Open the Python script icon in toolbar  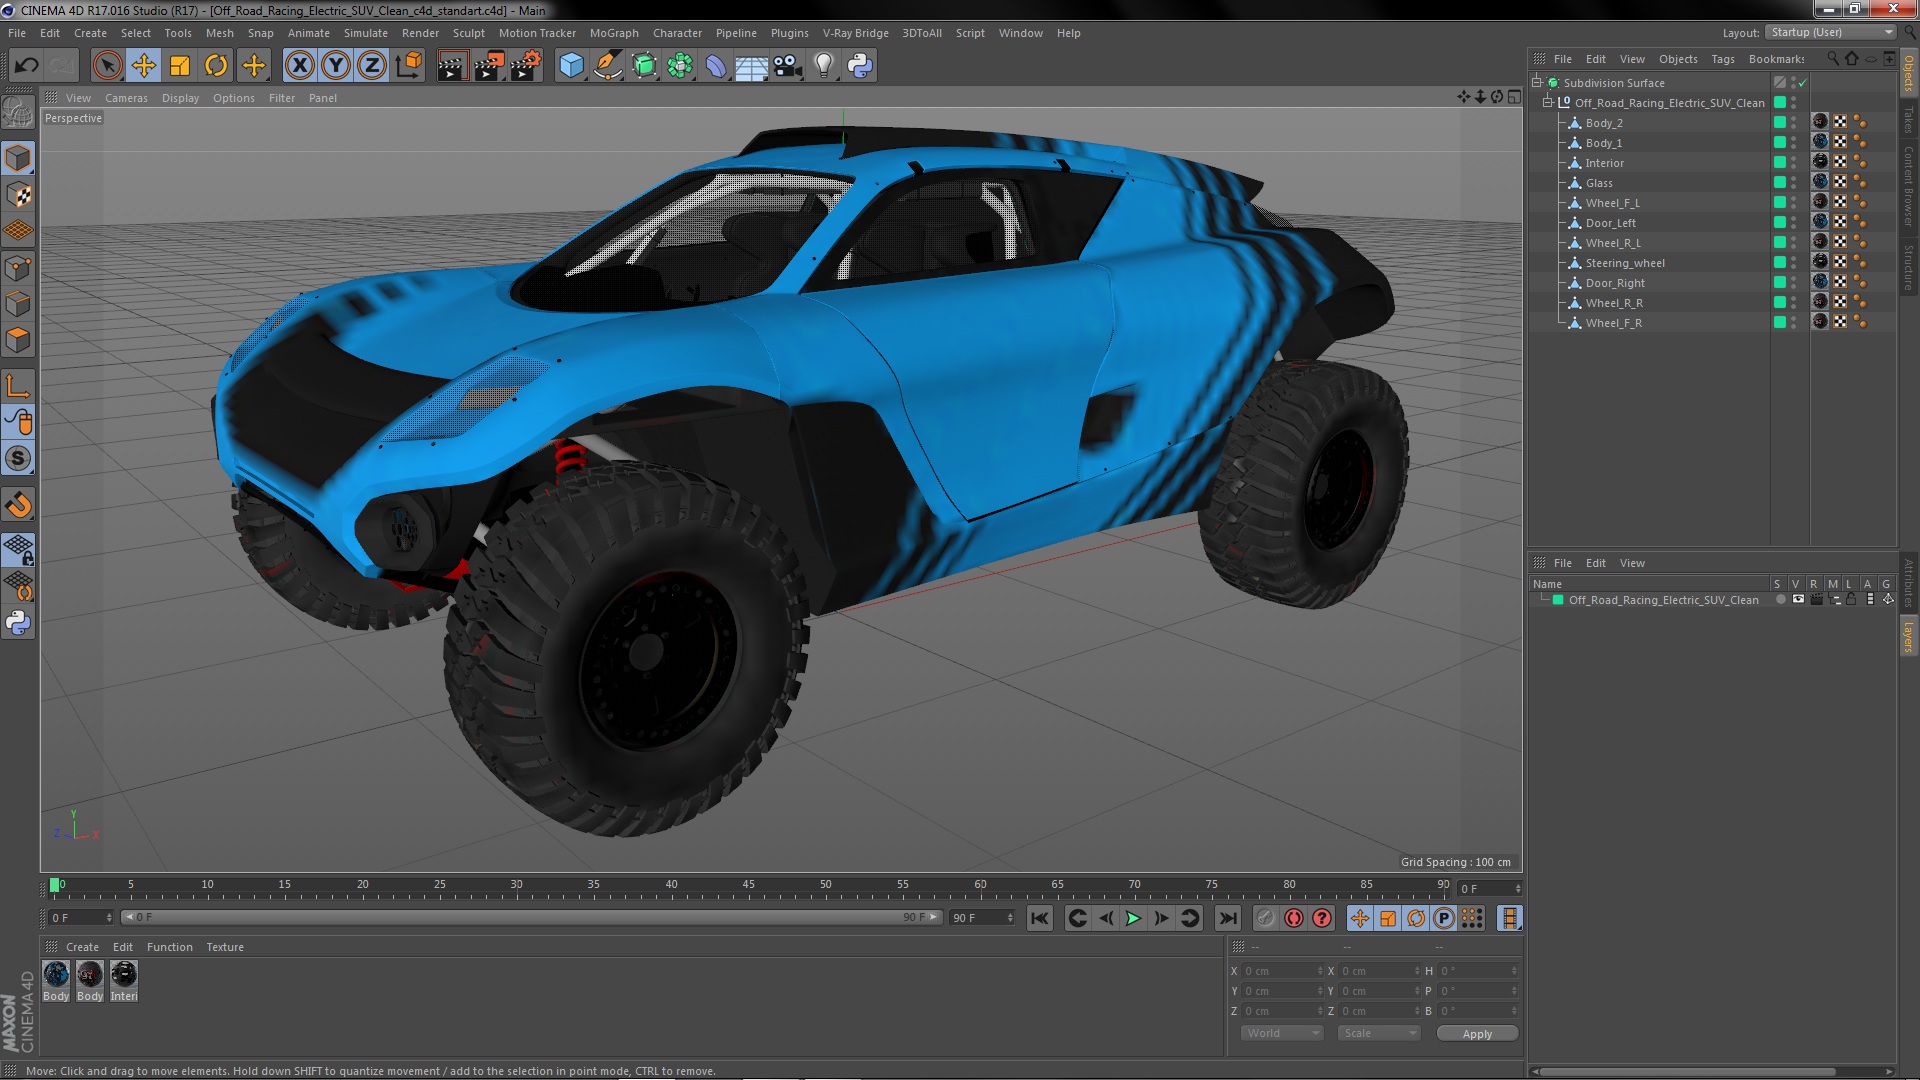coord(860,66)
